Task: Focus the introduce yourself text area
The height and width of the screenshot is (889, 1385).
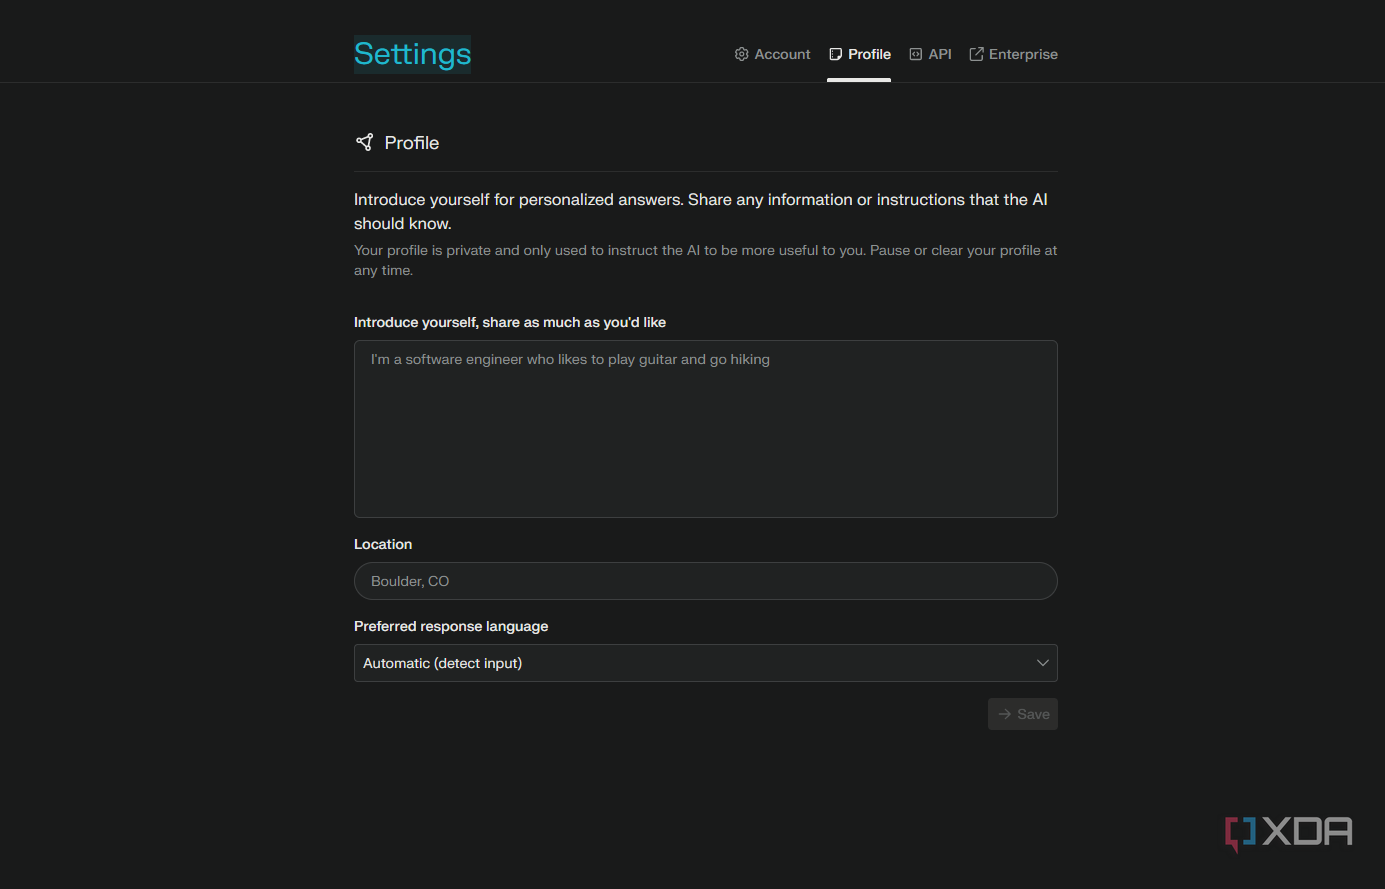Action: click(706, 429)
